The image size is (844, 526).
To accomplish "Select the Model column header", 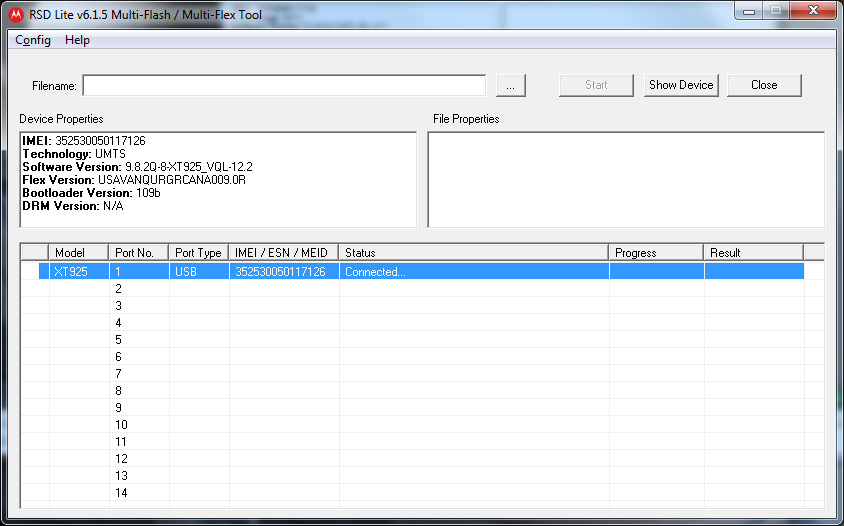I will click(79, 253).
